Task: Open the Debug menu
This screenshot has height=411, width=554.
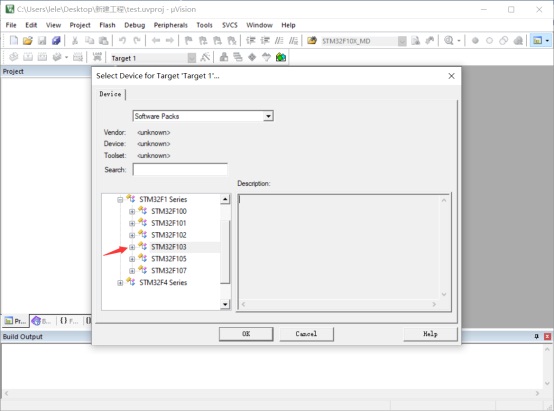Action: pyautogui.click(x=135, y=25)
